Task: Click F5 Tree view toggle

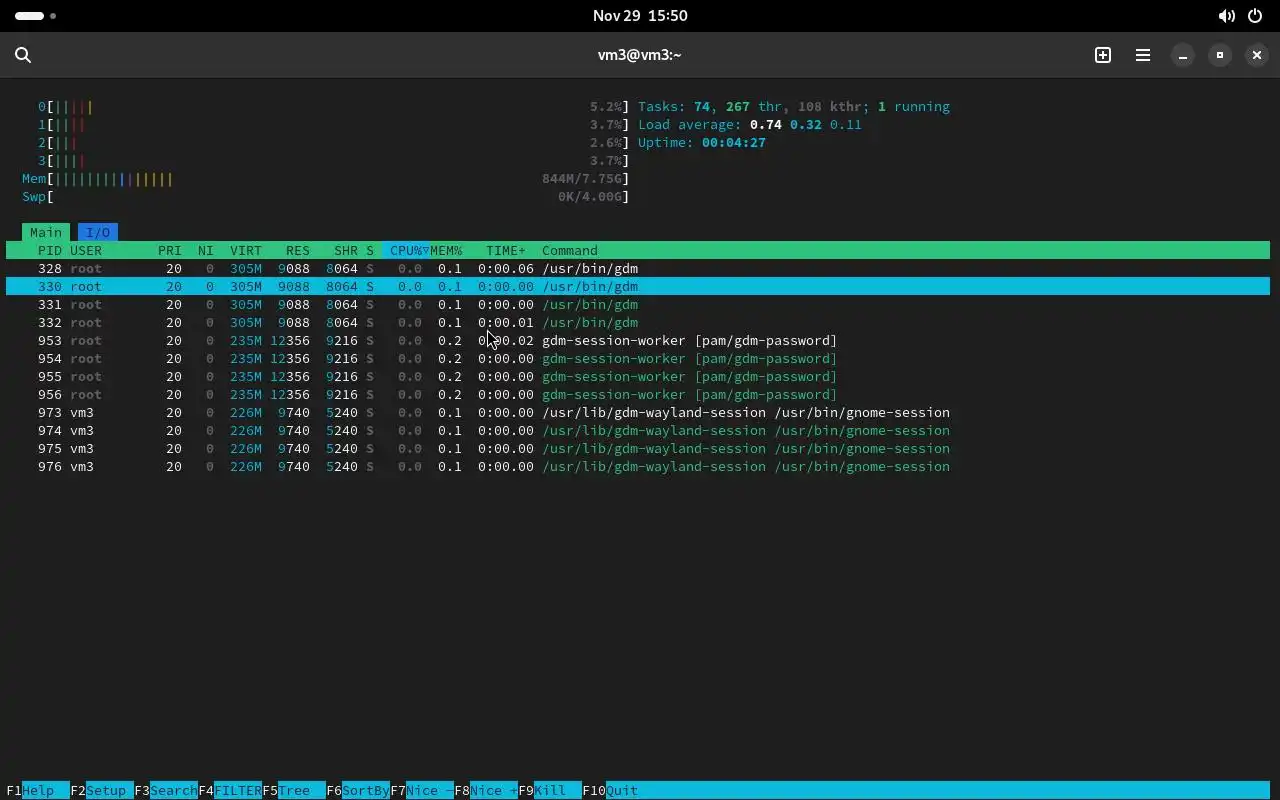Action: (x=294, y=790)
